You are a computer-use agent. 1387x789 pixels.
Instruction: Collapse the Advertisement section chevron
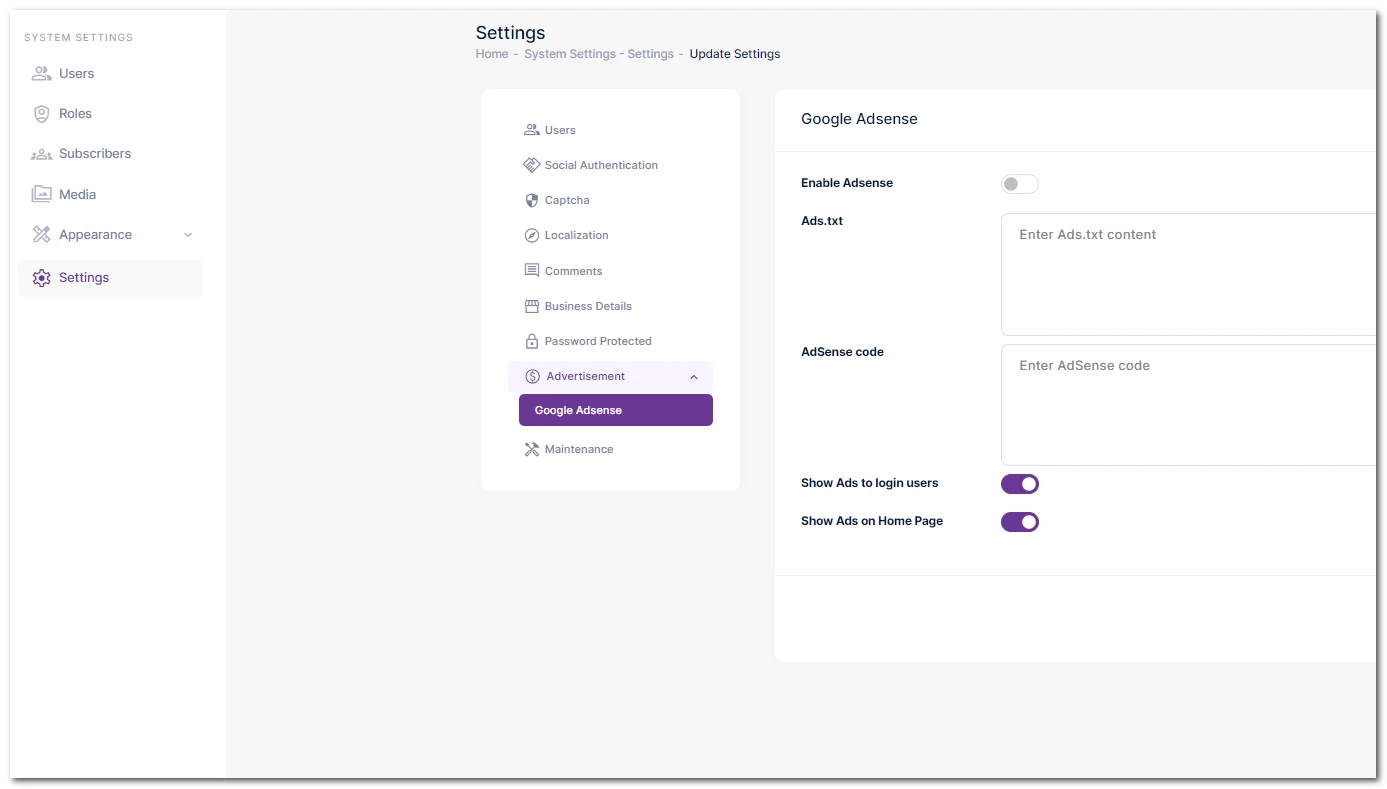(694, 377)
